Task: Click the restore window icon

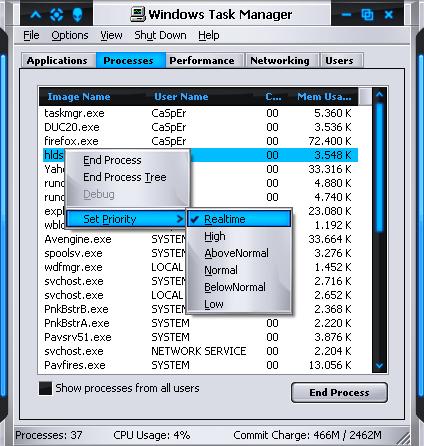Action: (x=367, y=15)
